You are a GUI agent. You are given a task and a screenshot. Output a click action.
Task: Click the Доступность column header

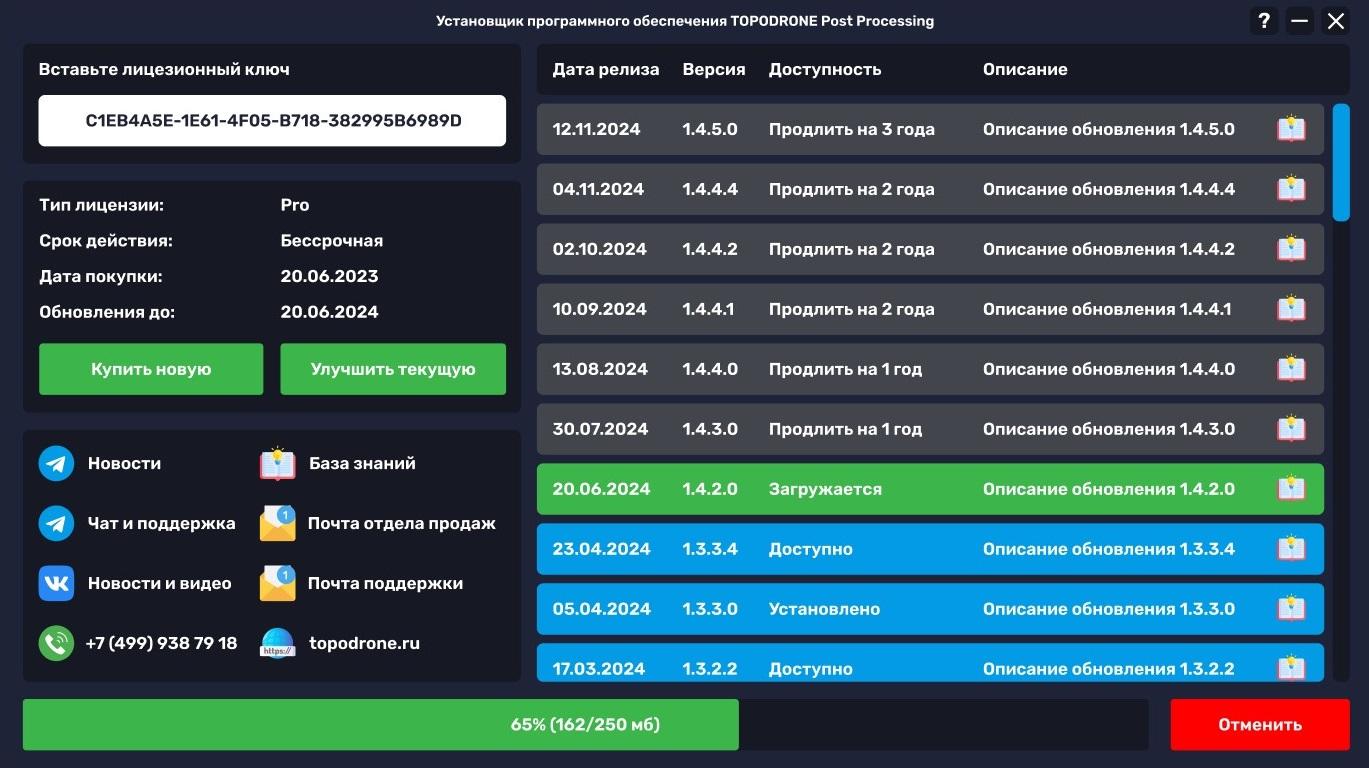coord(824,69)
